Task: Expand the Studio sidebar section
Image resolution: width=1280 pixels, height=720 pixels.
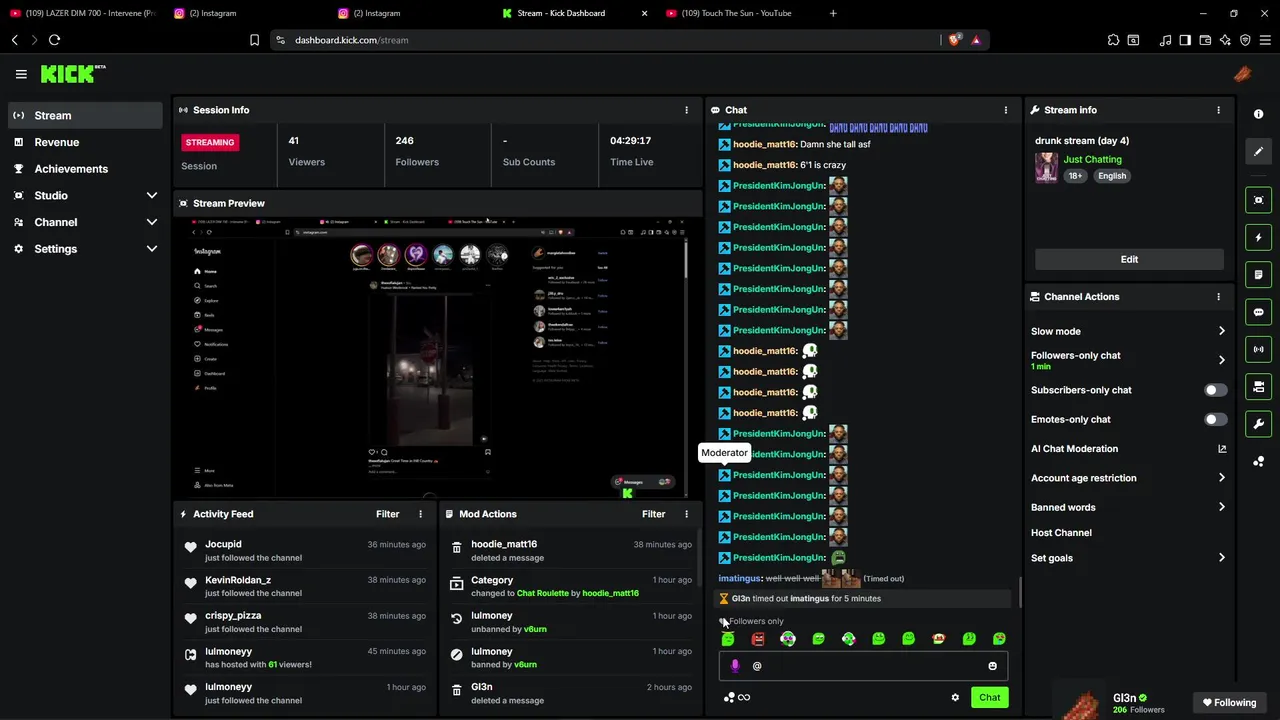Action: click(84, 196)
